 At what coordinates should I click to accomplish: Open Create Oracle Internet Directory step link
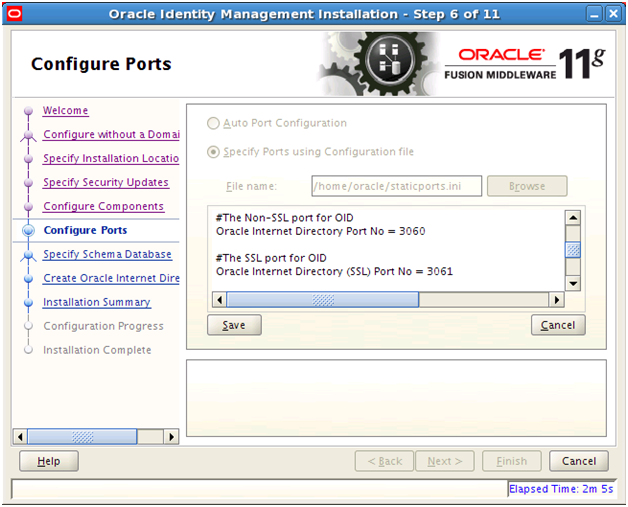[x=111, y=278]
